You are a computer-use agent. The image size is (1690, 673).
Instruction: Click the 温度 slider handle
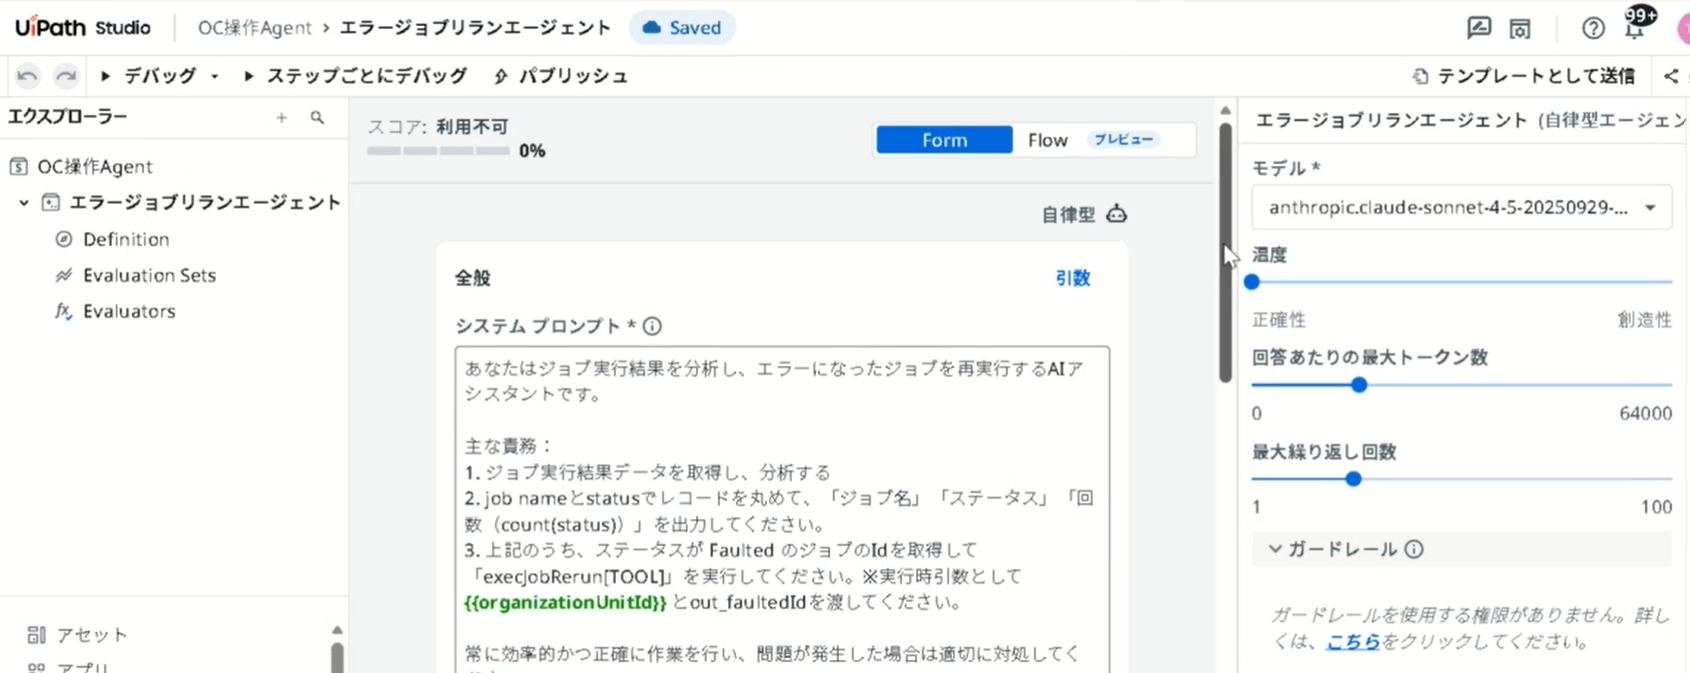point(1252,282)
